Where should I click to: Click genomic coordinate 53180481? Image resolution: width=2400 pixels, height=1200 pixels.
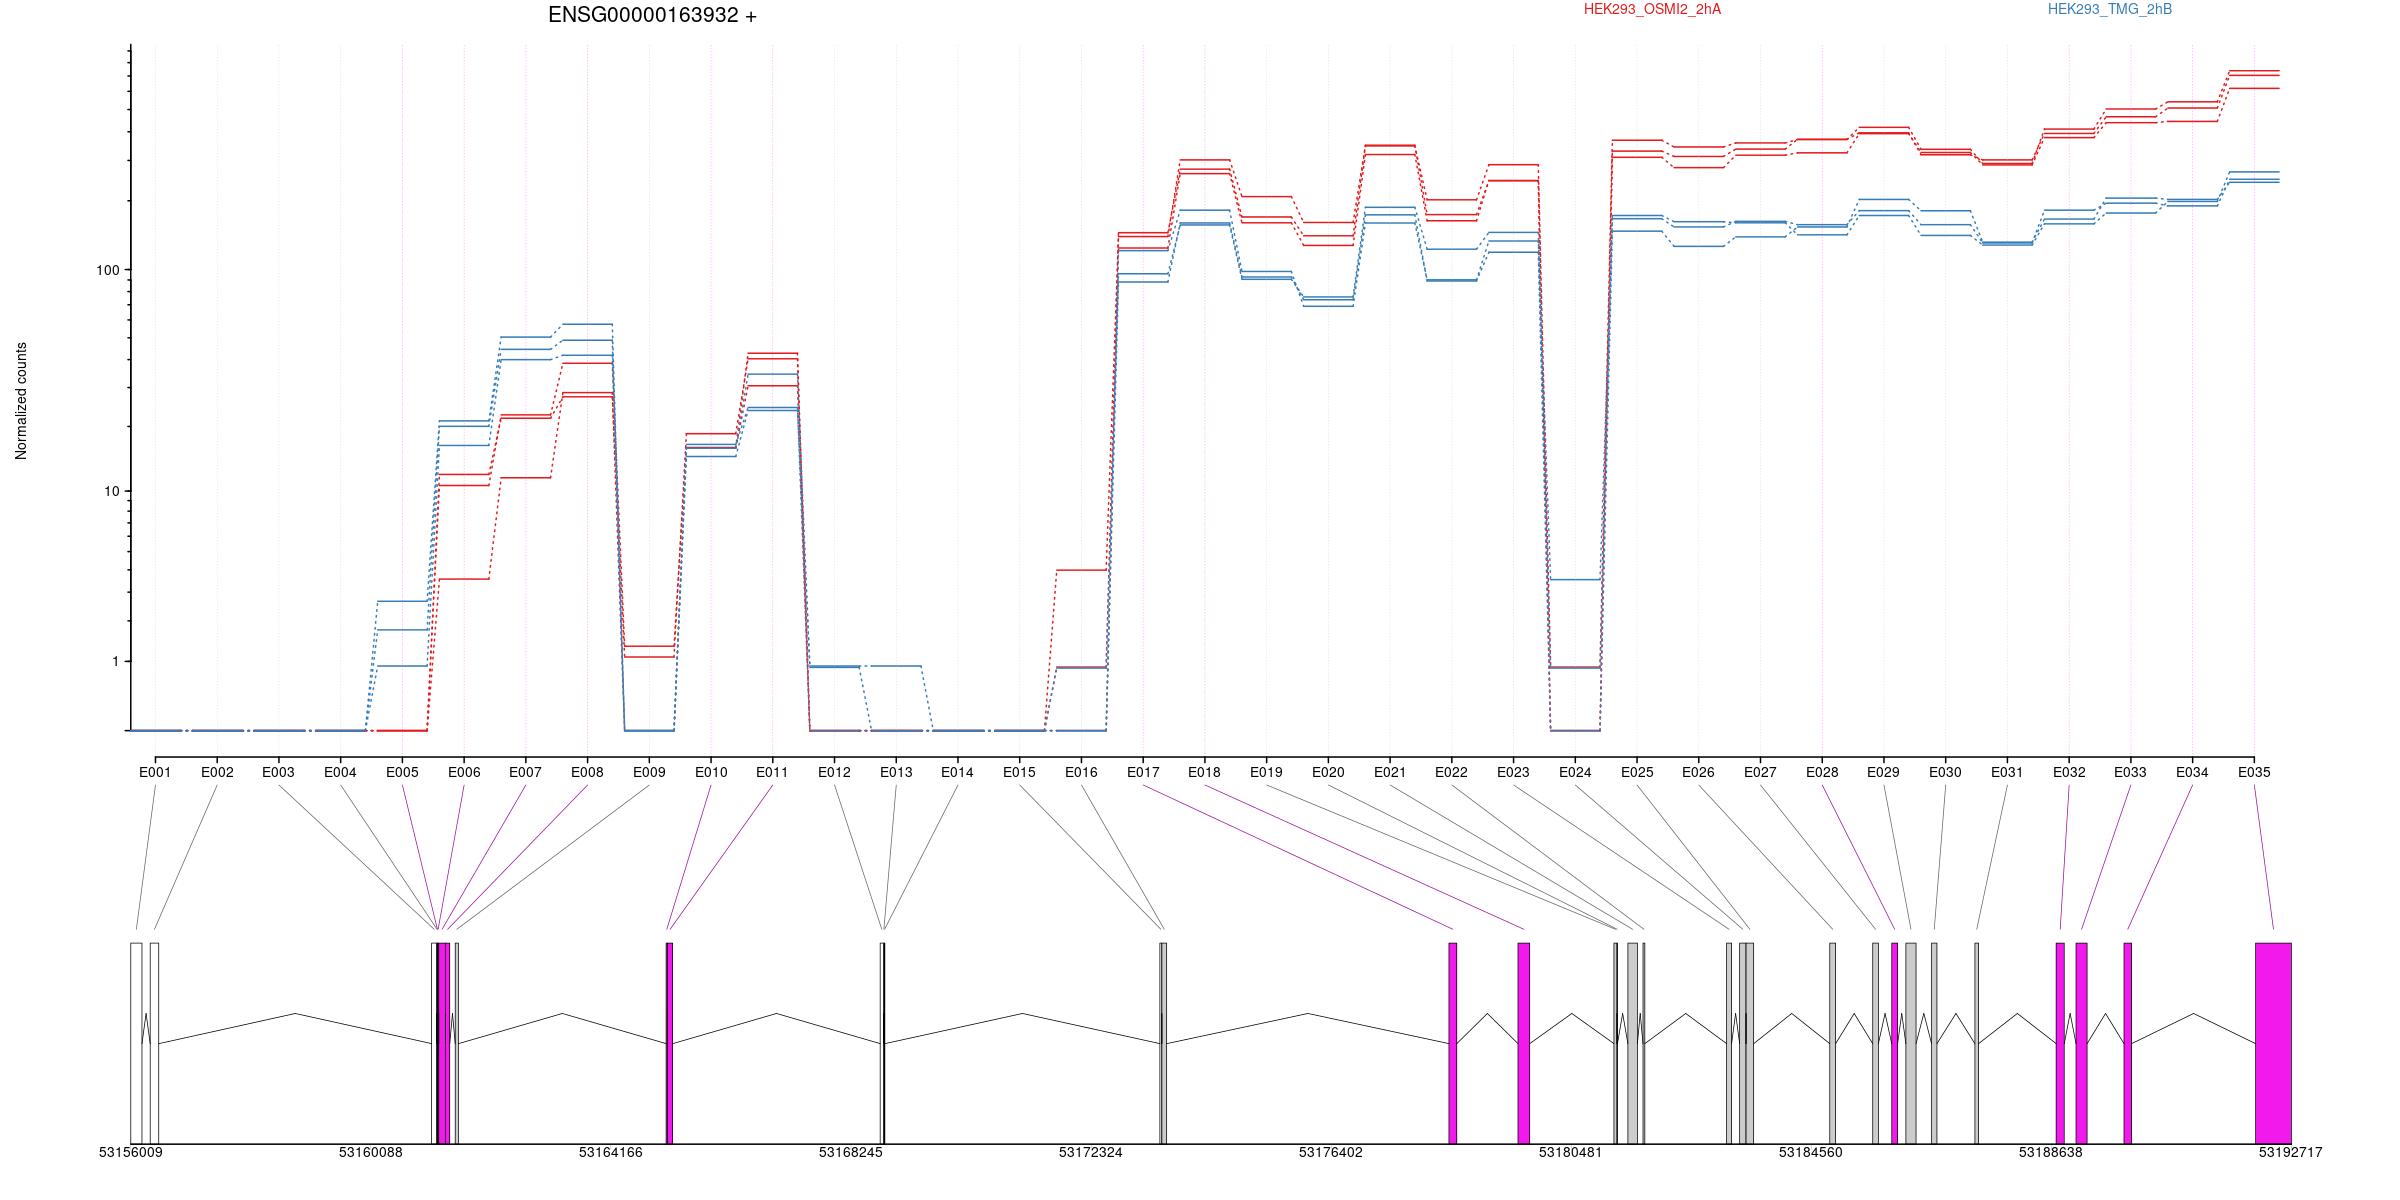1571,1152
